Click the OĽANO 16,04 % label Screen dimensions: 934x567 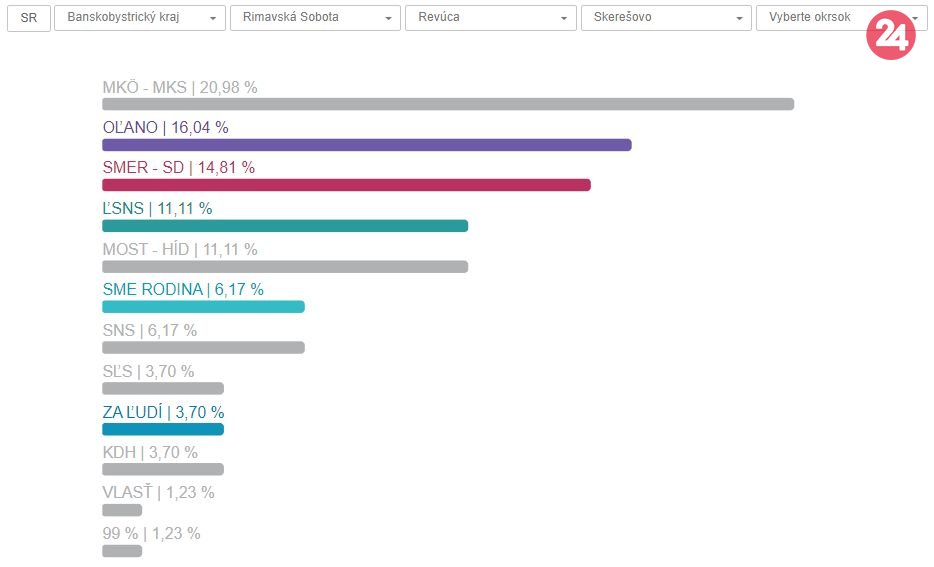point(165,127)
